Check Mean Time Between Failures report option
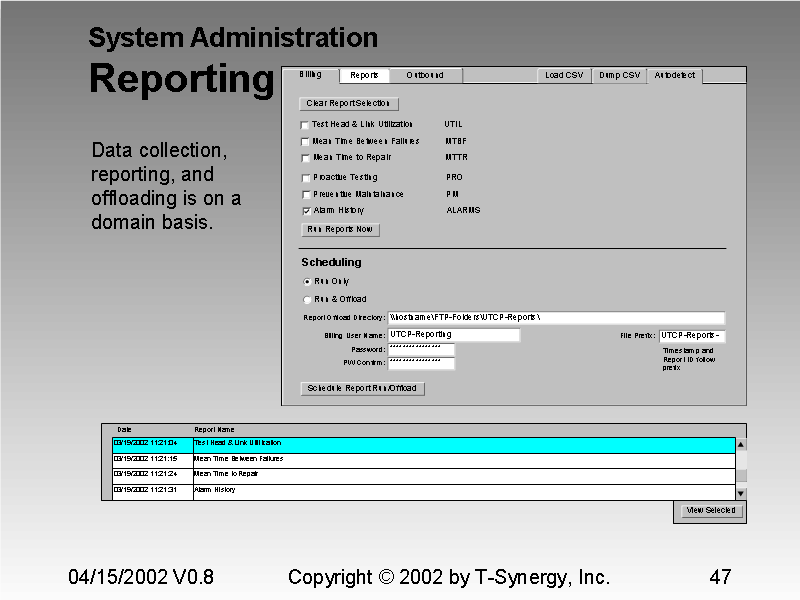 [x=305, y=141]
